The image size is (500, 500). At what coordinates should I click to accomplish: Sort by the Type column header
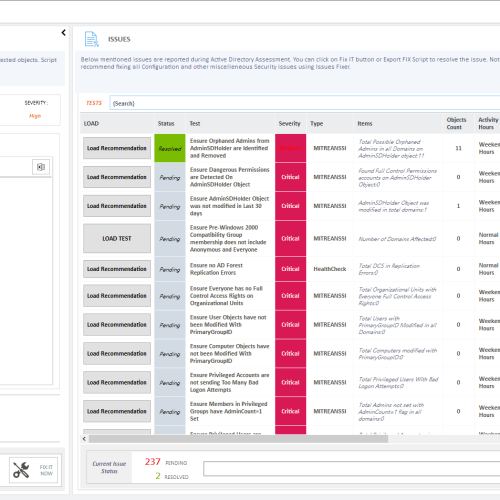pos(330,123)
